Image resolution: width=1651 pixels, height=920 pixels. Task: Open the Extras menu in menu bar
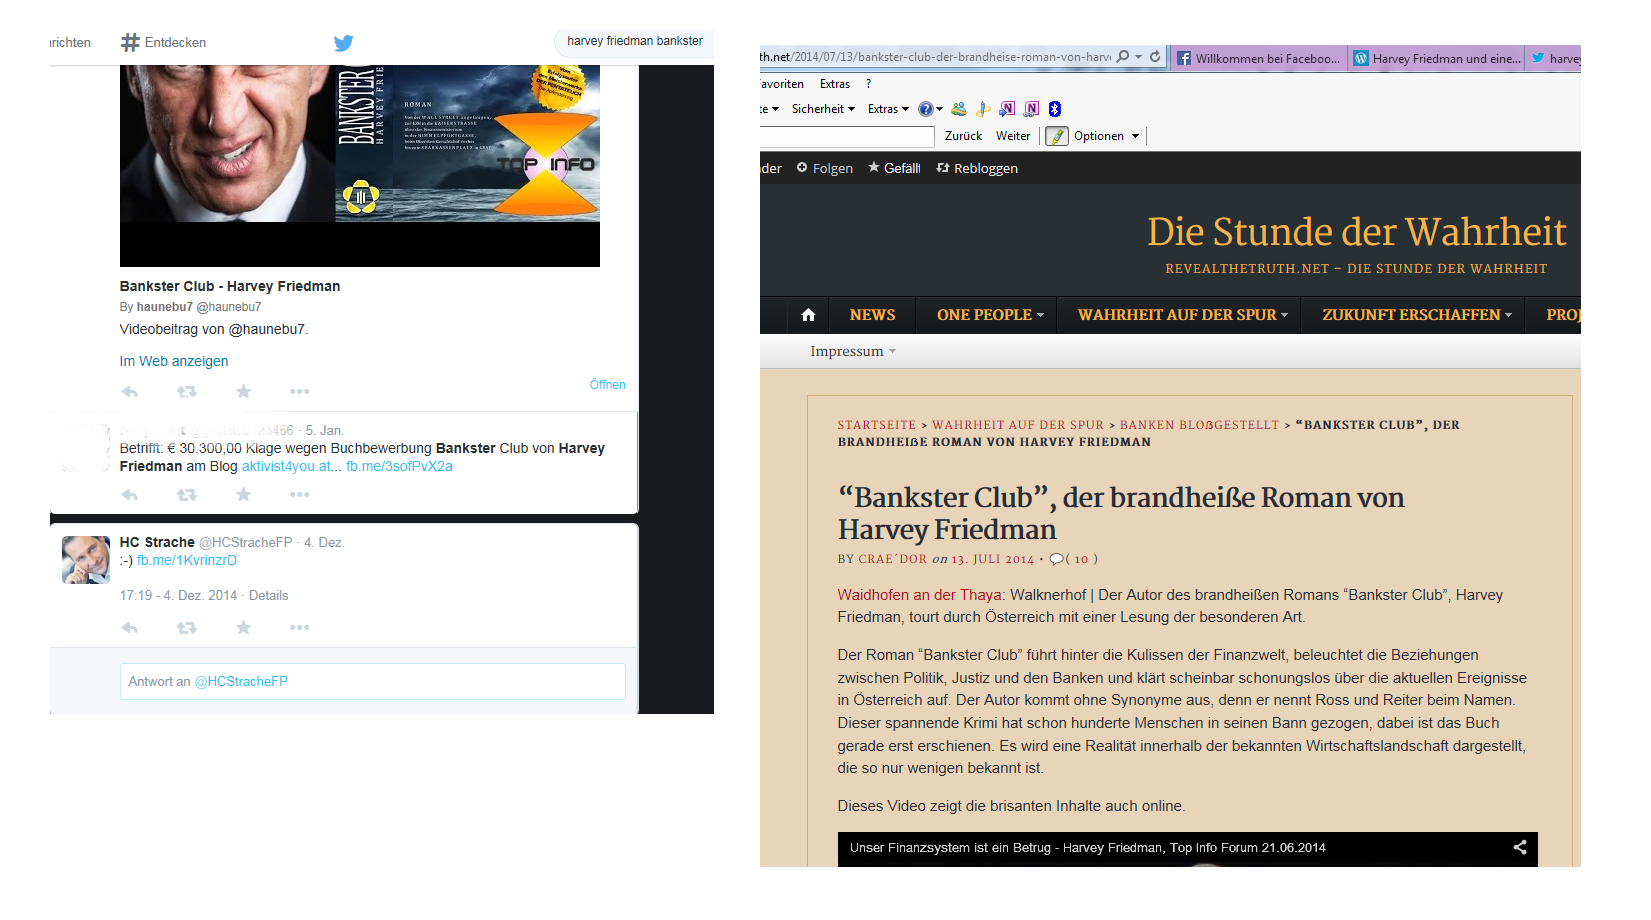(834, 84)
